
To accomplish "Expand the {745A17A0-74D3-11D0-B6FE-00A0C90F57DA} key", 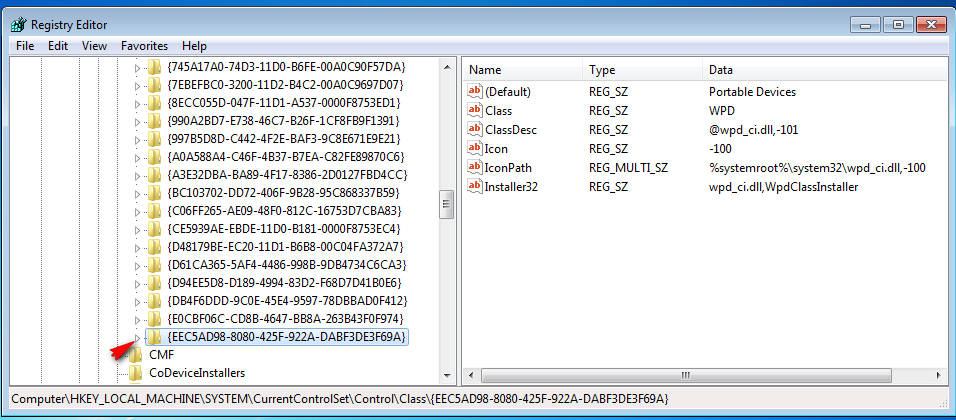I will pyautogui.click(x=137, y=66).
